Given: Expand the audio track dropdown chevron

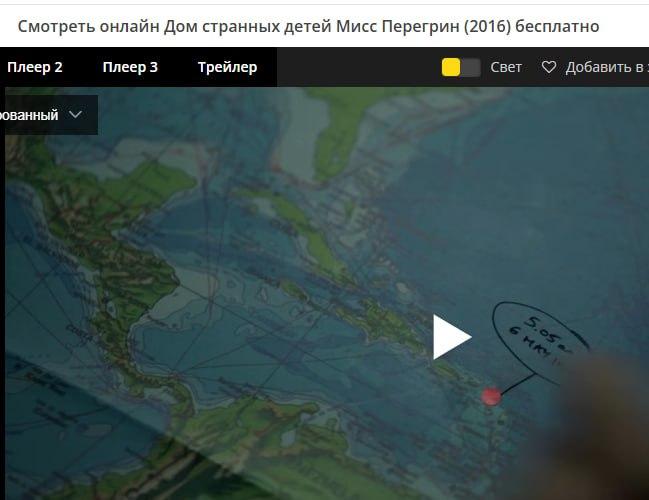Looking at the screenshot, I should tap(75, 114).
